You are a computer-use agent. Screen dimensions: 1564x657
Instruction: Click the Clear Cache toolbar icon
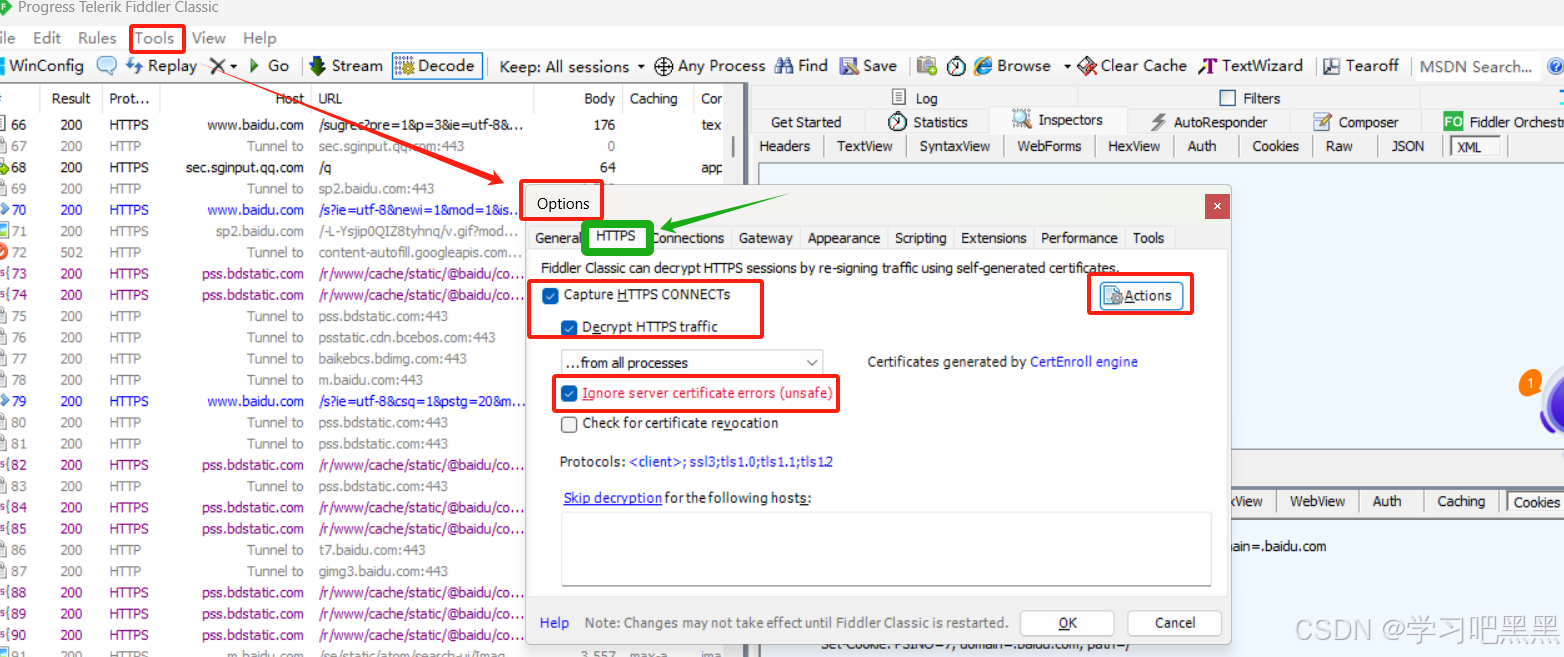(1088, 66)
